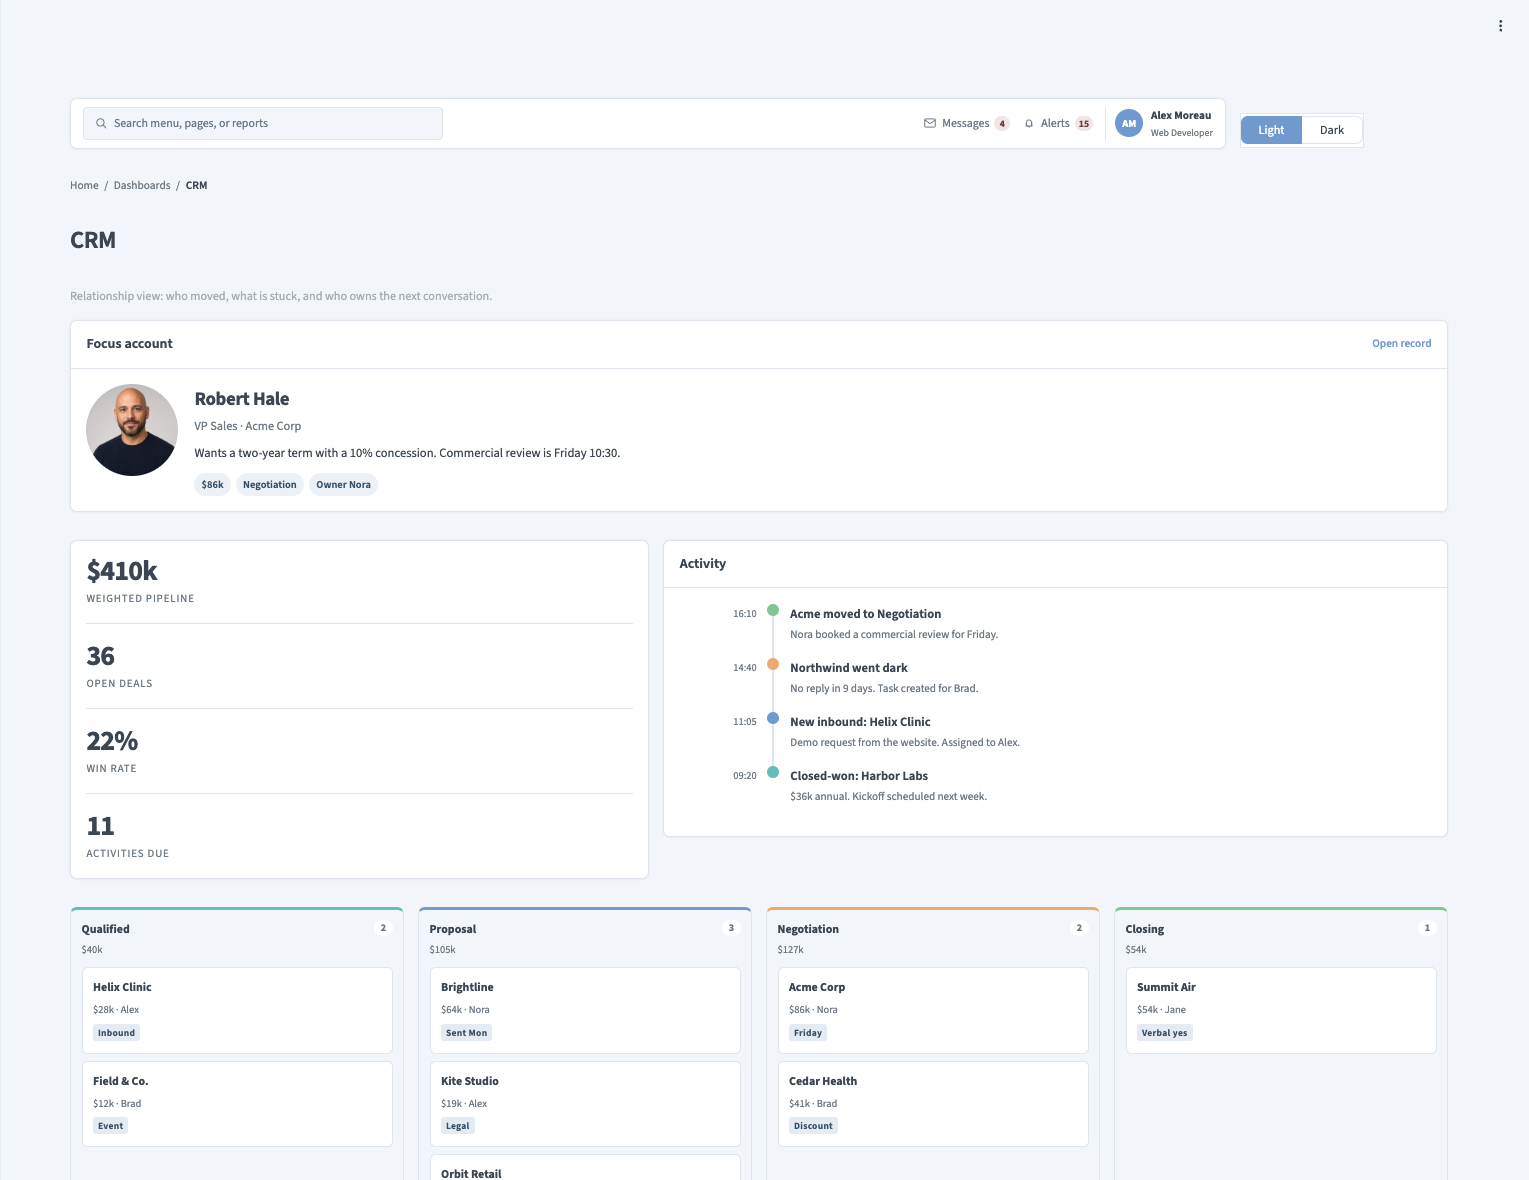Image resolution: width=1529 pixels, height=1180 pixels.
Task: Click the 36 open deals figure
Action: pyautogui.click(x=101, y=656)
